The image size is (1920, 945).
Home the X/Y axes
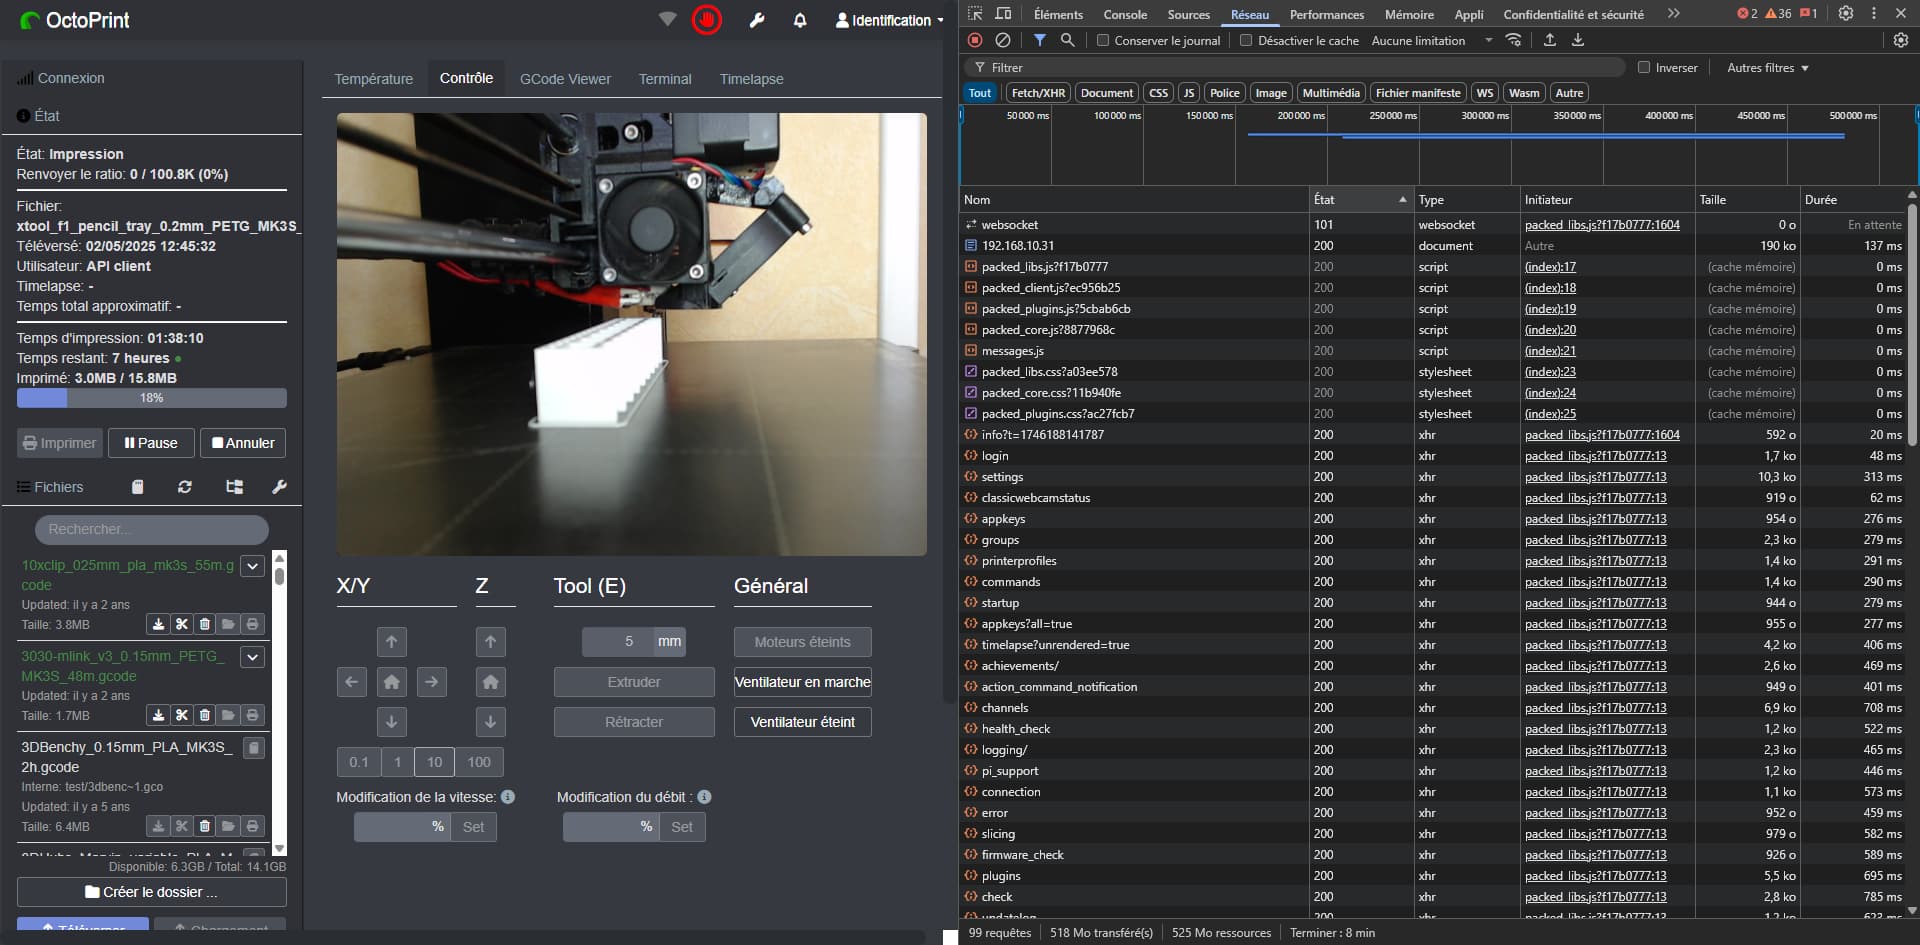click(391, 682)
